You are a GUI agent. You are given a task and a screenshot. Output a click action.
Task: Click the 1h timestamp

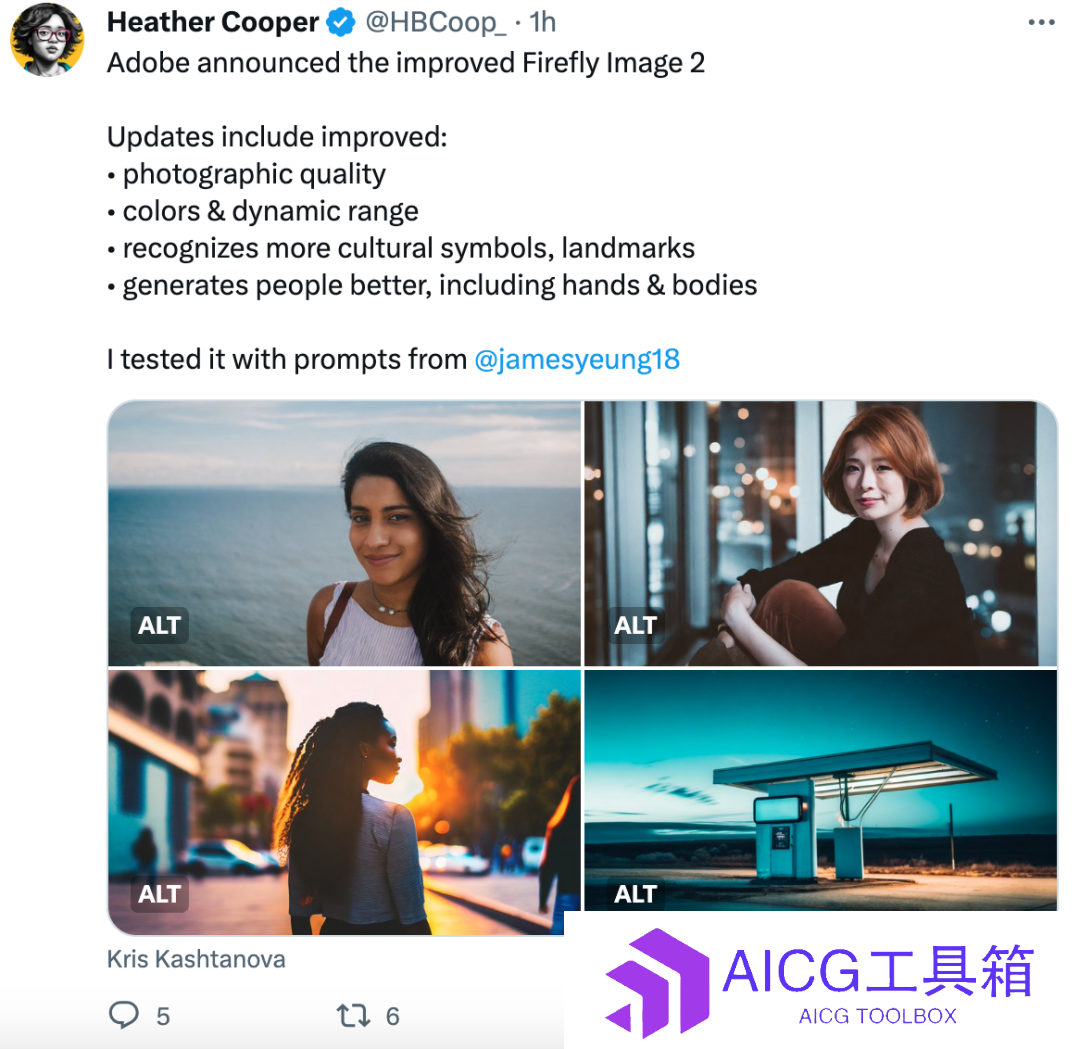click(x=543, y=23)
